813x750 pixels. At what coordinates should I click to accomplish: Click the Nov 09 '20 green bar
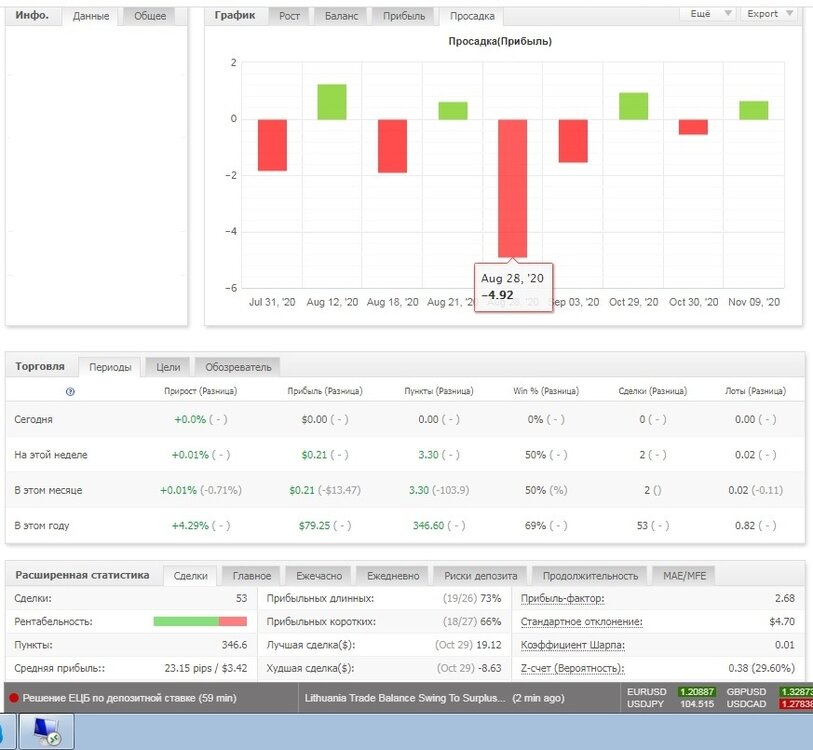[753, 110]
